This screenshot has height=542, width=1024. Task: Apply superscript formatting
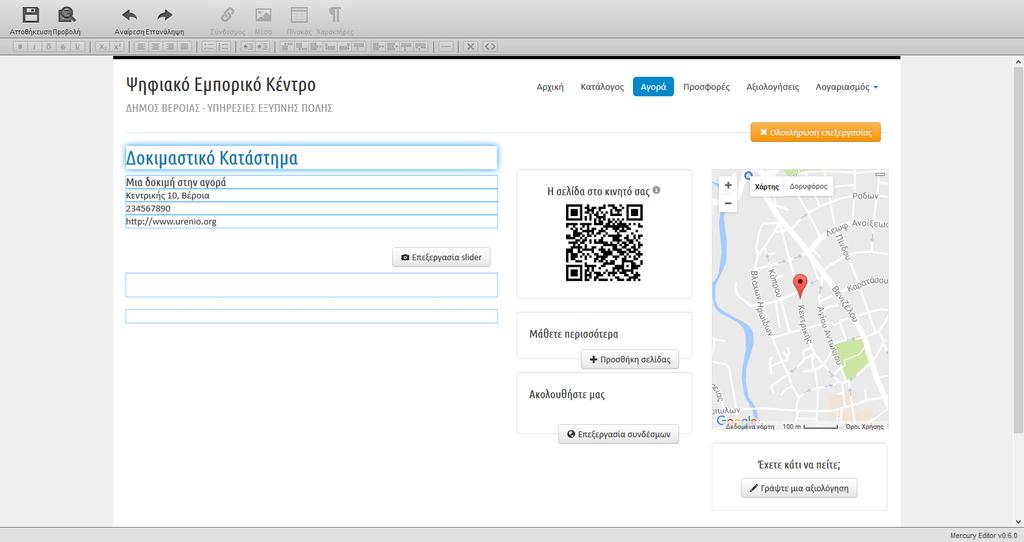coord(117,47)
